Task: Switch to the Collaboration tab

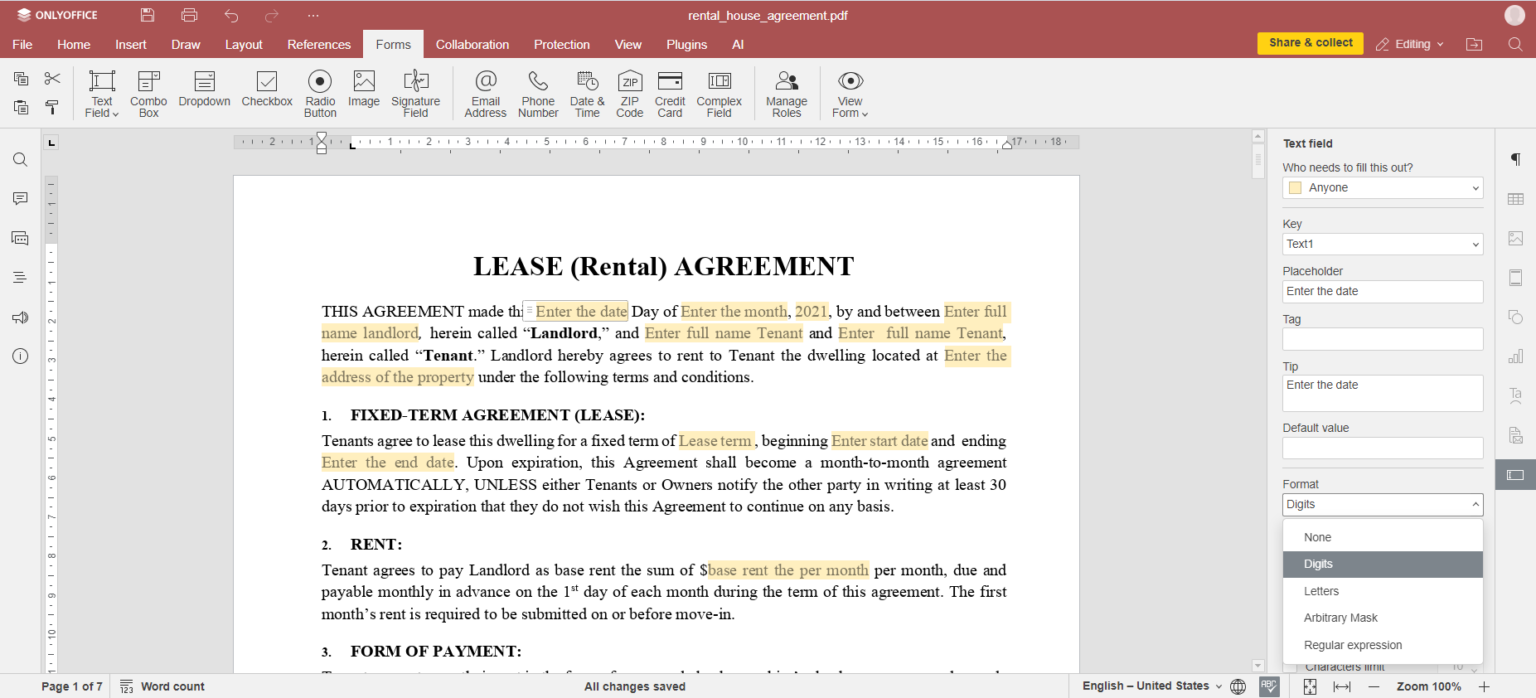Action: 472,45
